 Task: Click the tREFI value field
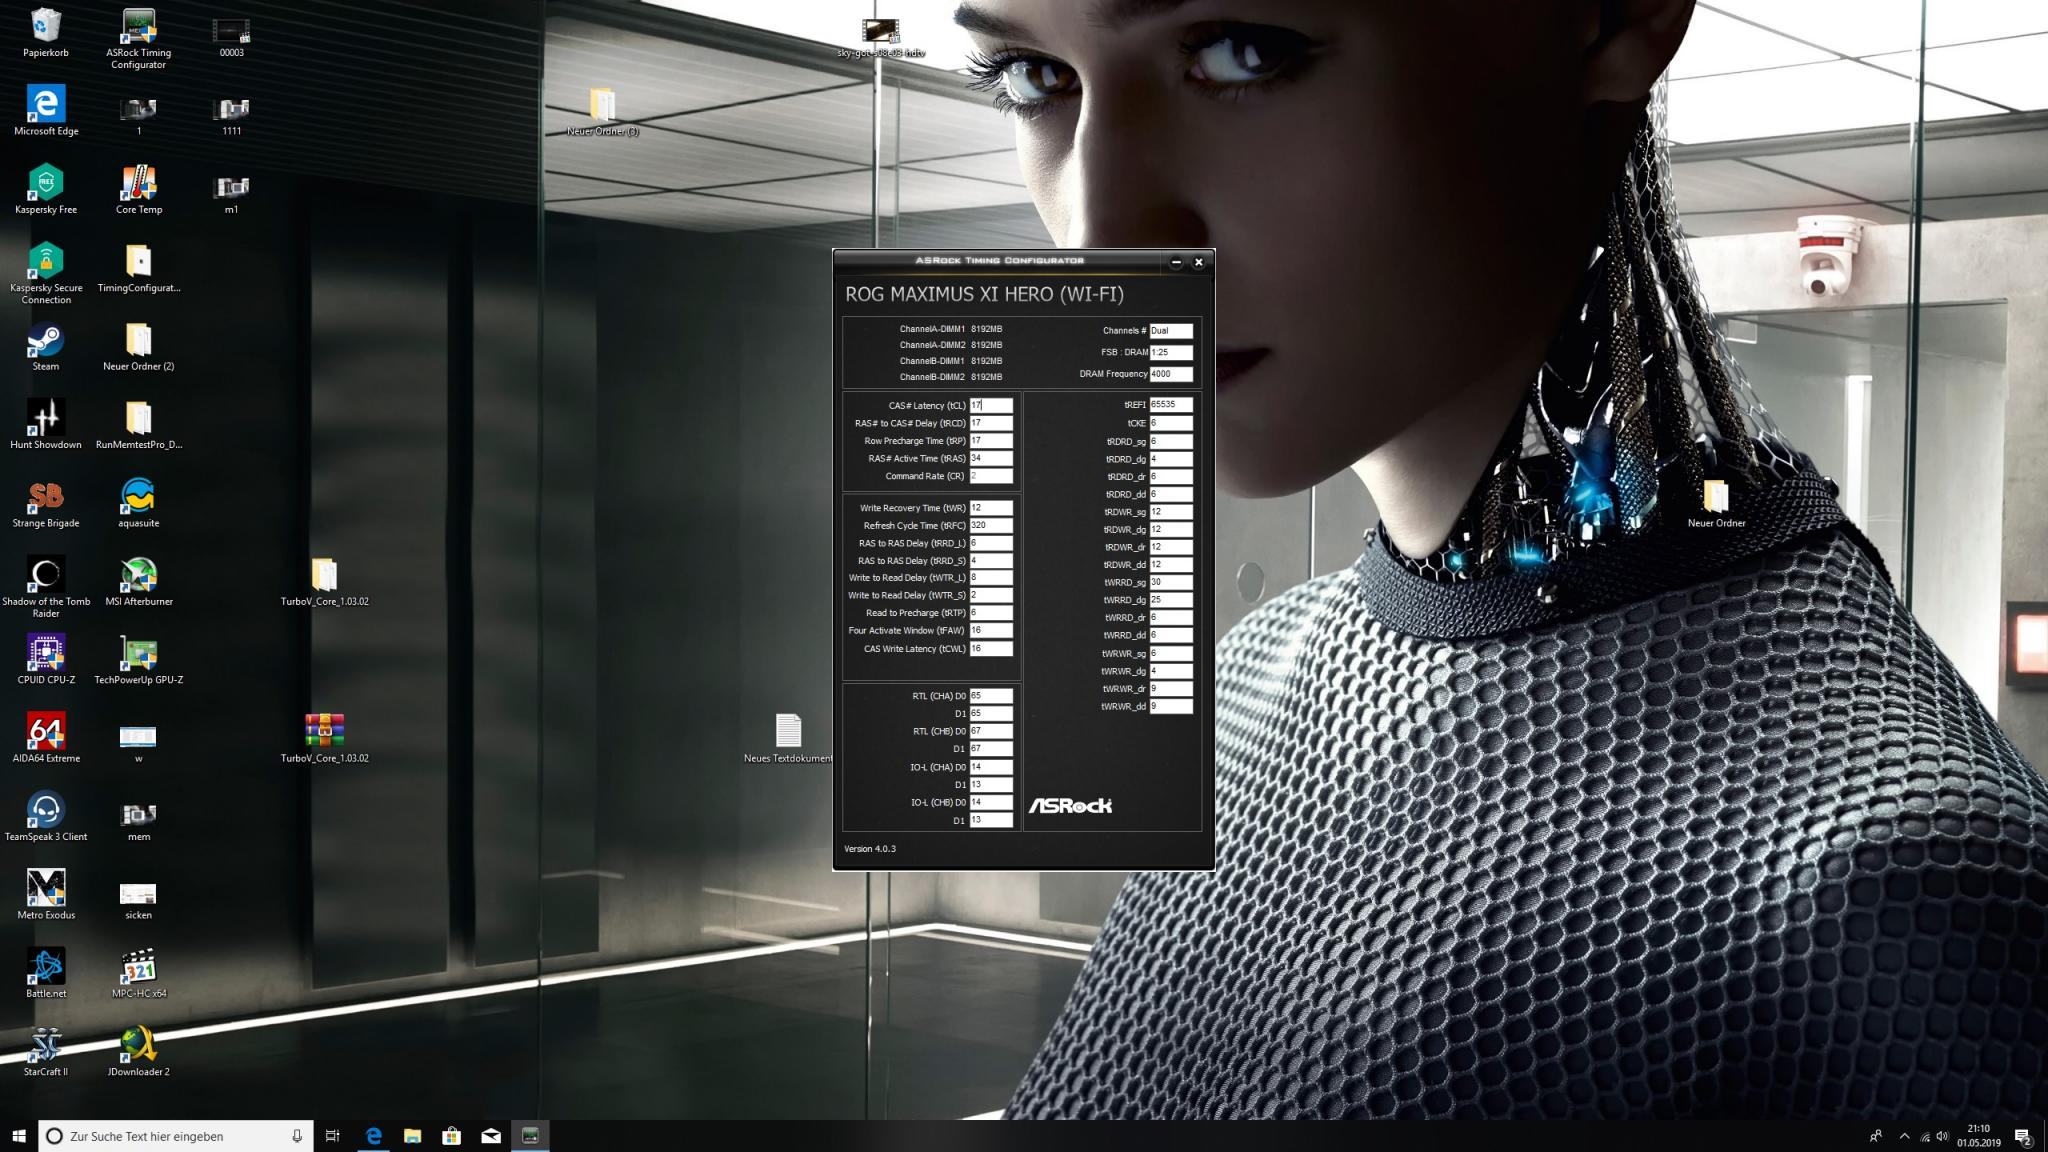pyautogui.click(x=1171, y=405)
